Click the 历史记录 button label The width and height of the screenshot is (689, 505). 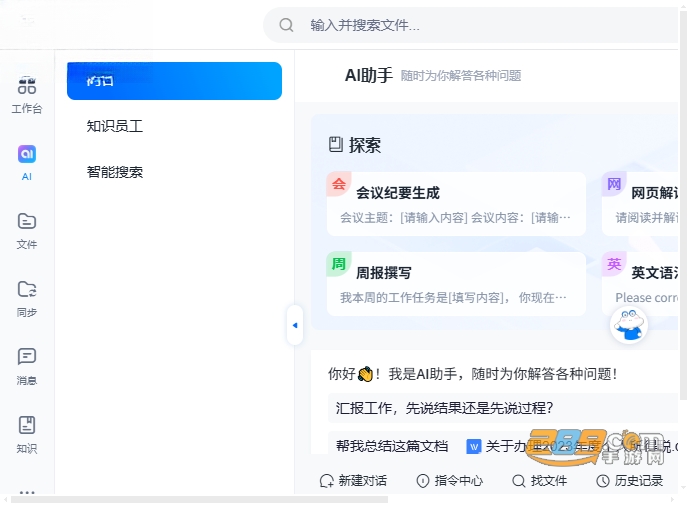tap(638, 481)
